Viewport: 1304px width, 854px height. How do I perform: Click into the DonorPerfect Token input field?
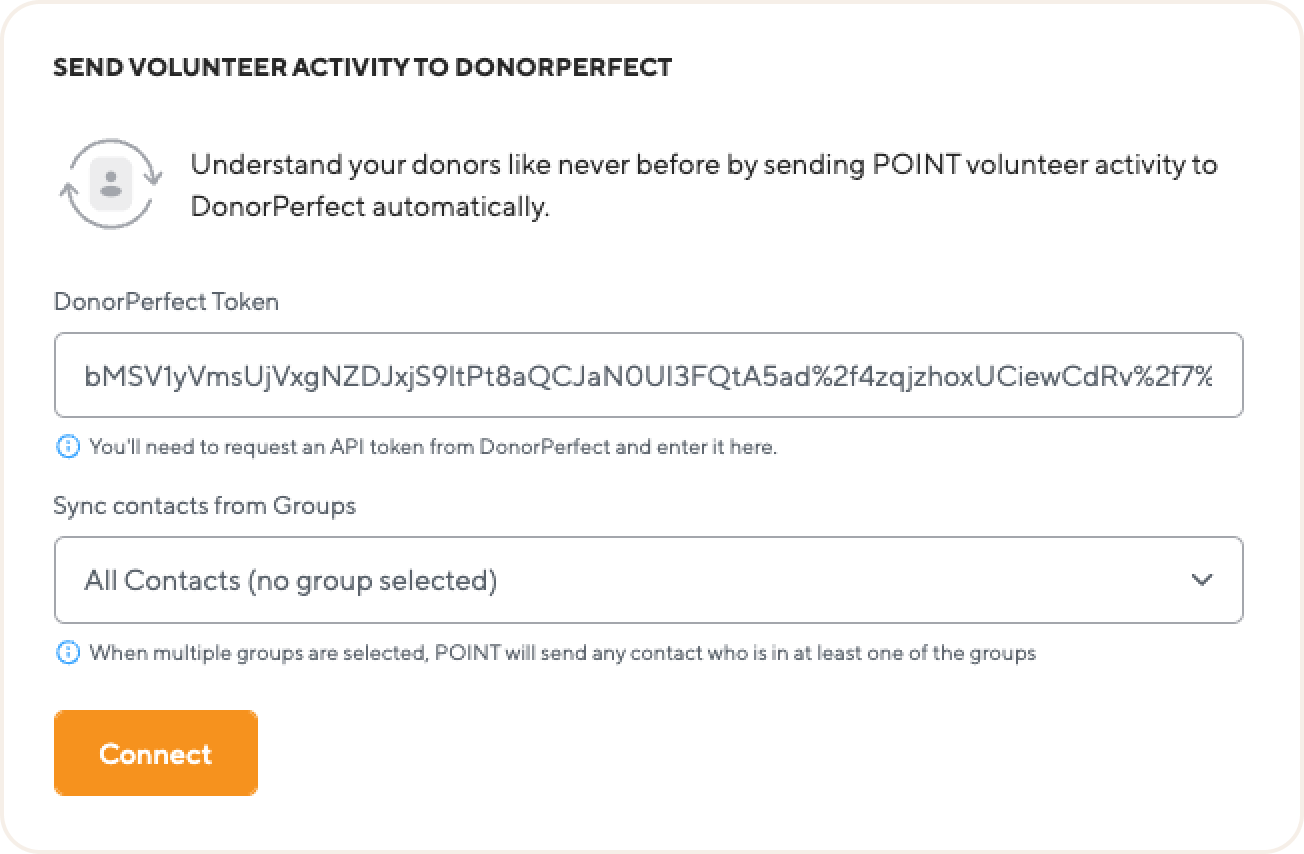coord(648,375)
